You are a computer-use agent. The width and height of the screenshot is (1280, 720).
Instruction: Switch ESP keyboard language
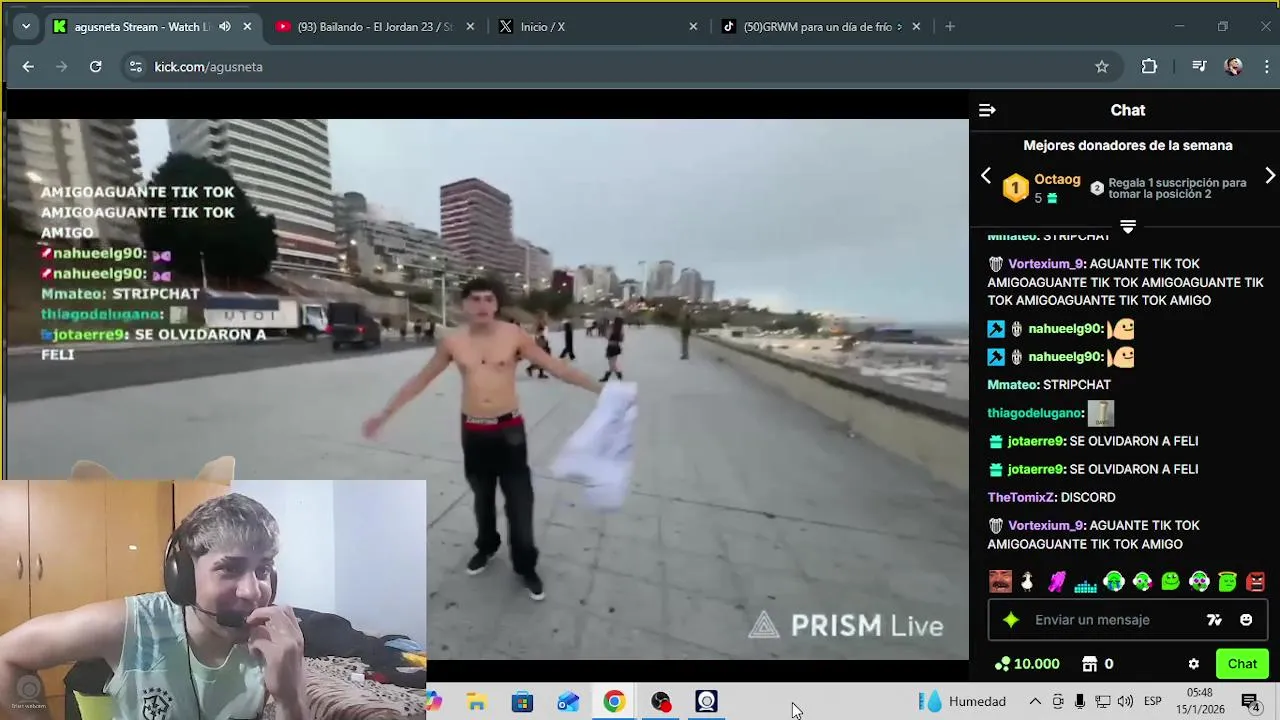coord(1152,702)
